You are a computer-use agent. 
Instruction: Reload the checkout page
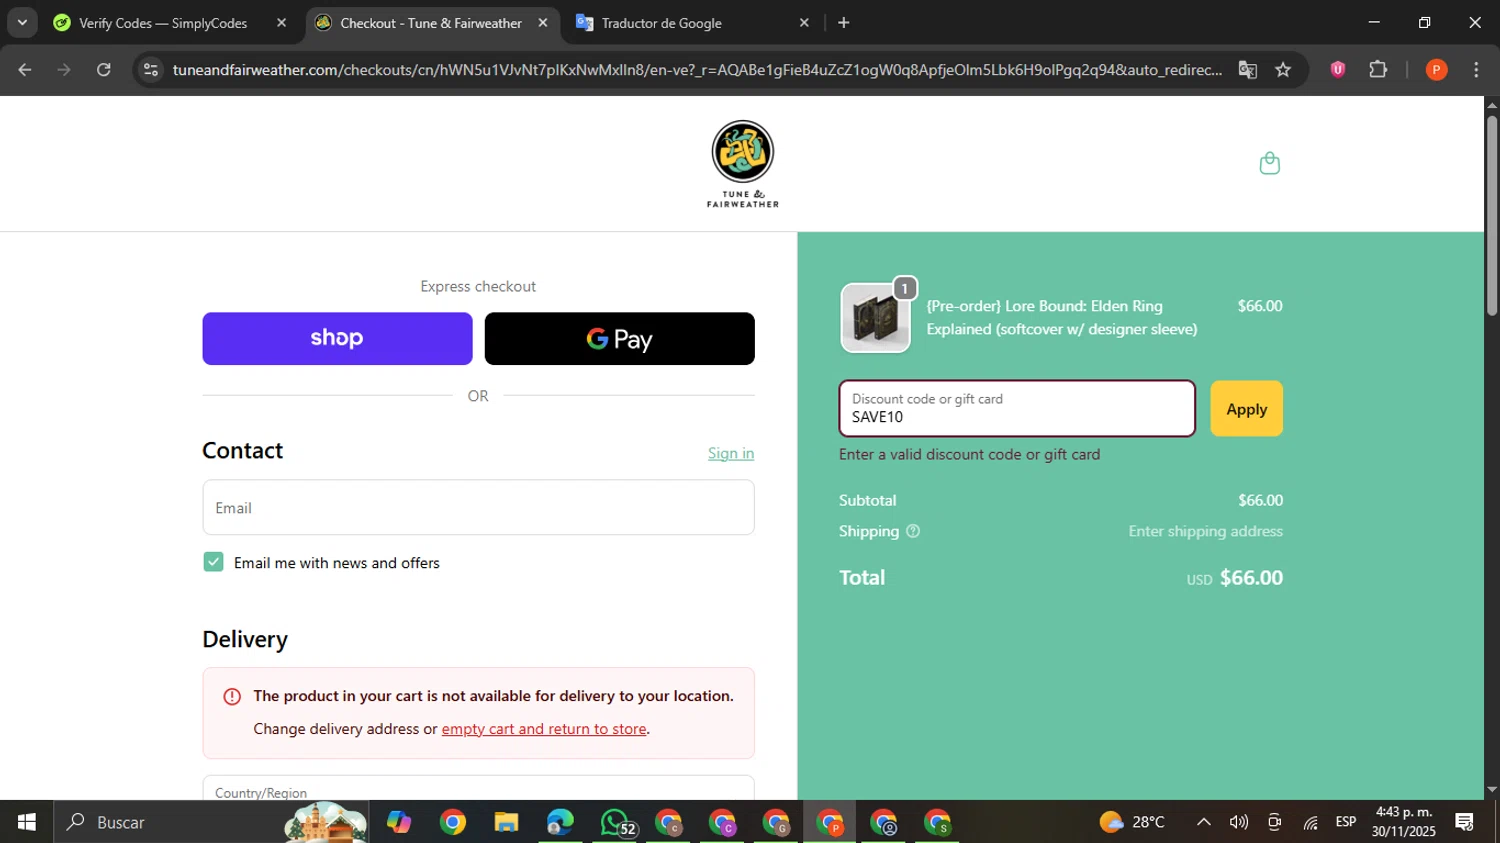coord(104,69)
